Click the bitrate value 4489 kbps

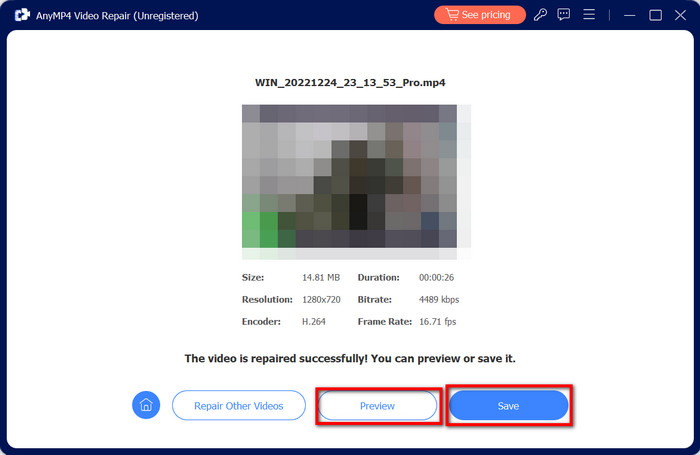tap(439, 300)
